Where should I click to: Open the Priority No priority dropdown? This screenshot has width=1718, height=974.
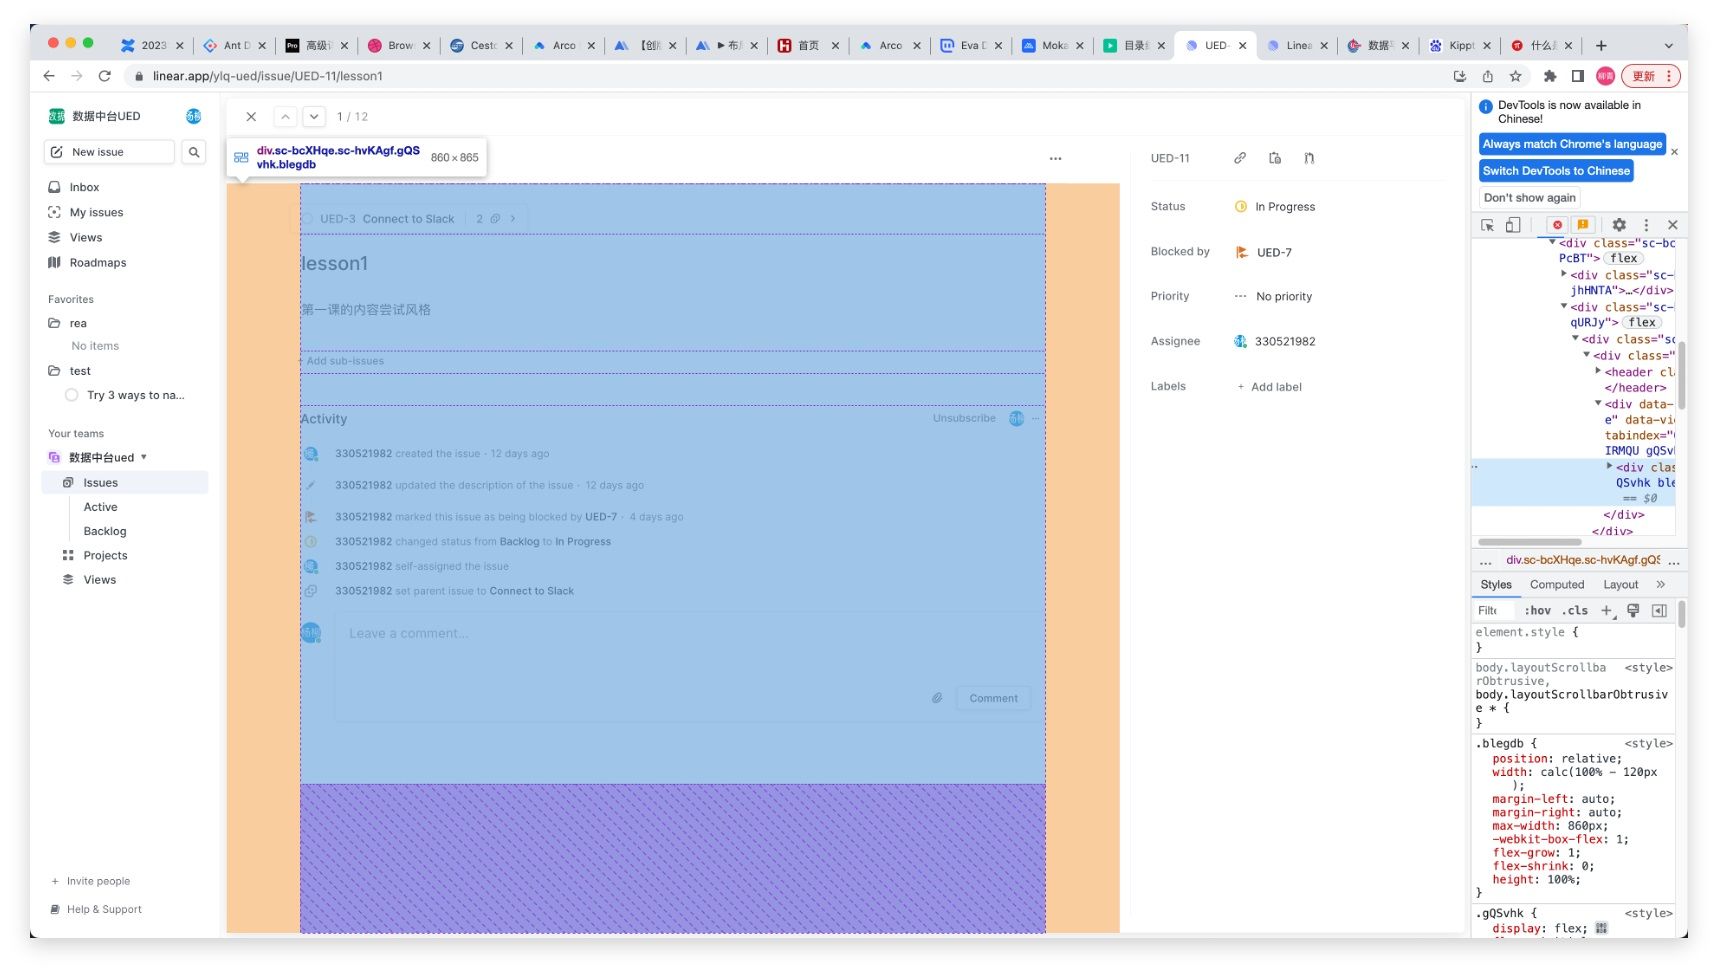1274,296
